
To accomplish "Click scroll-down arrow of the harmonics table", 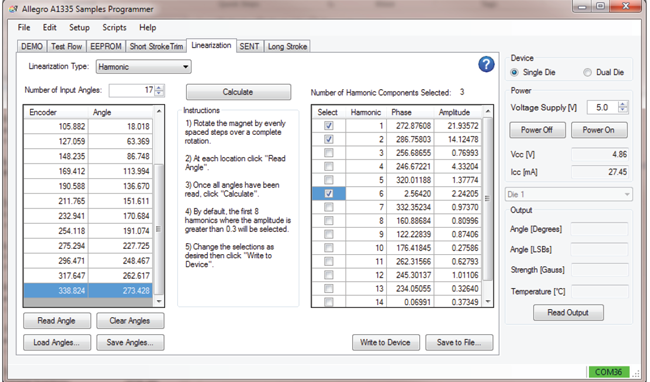I will (488, 302).
